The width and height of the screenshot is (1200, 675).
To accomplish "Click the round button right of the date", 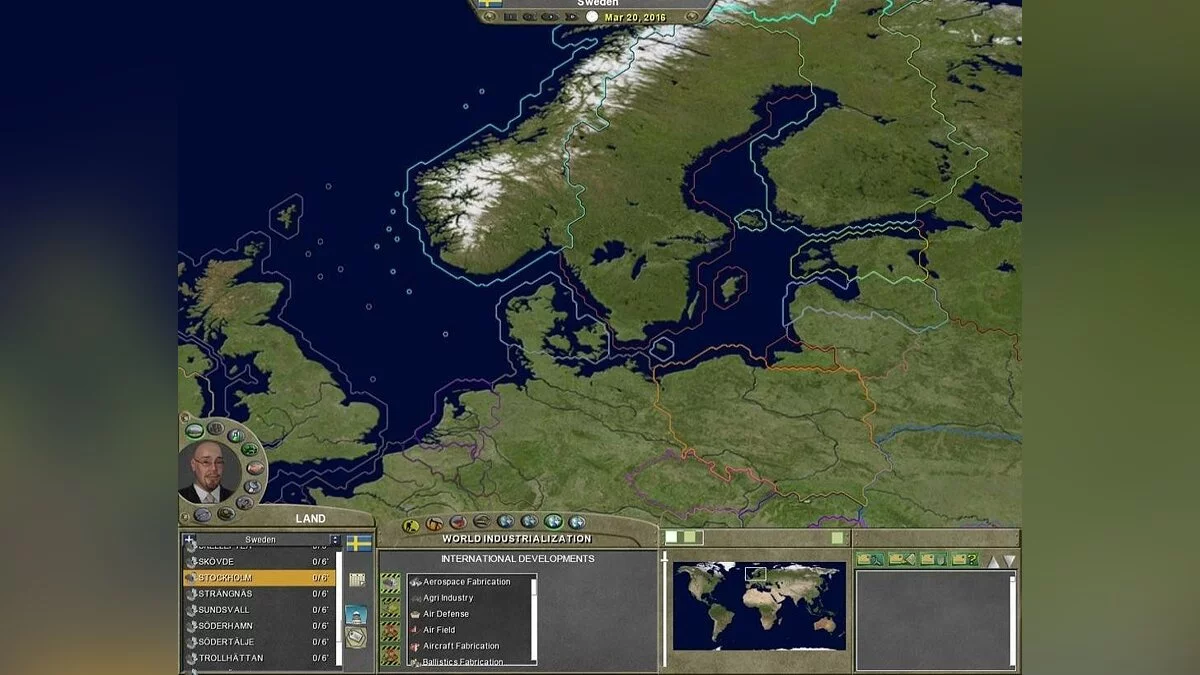I will click(x=692, y=16).
